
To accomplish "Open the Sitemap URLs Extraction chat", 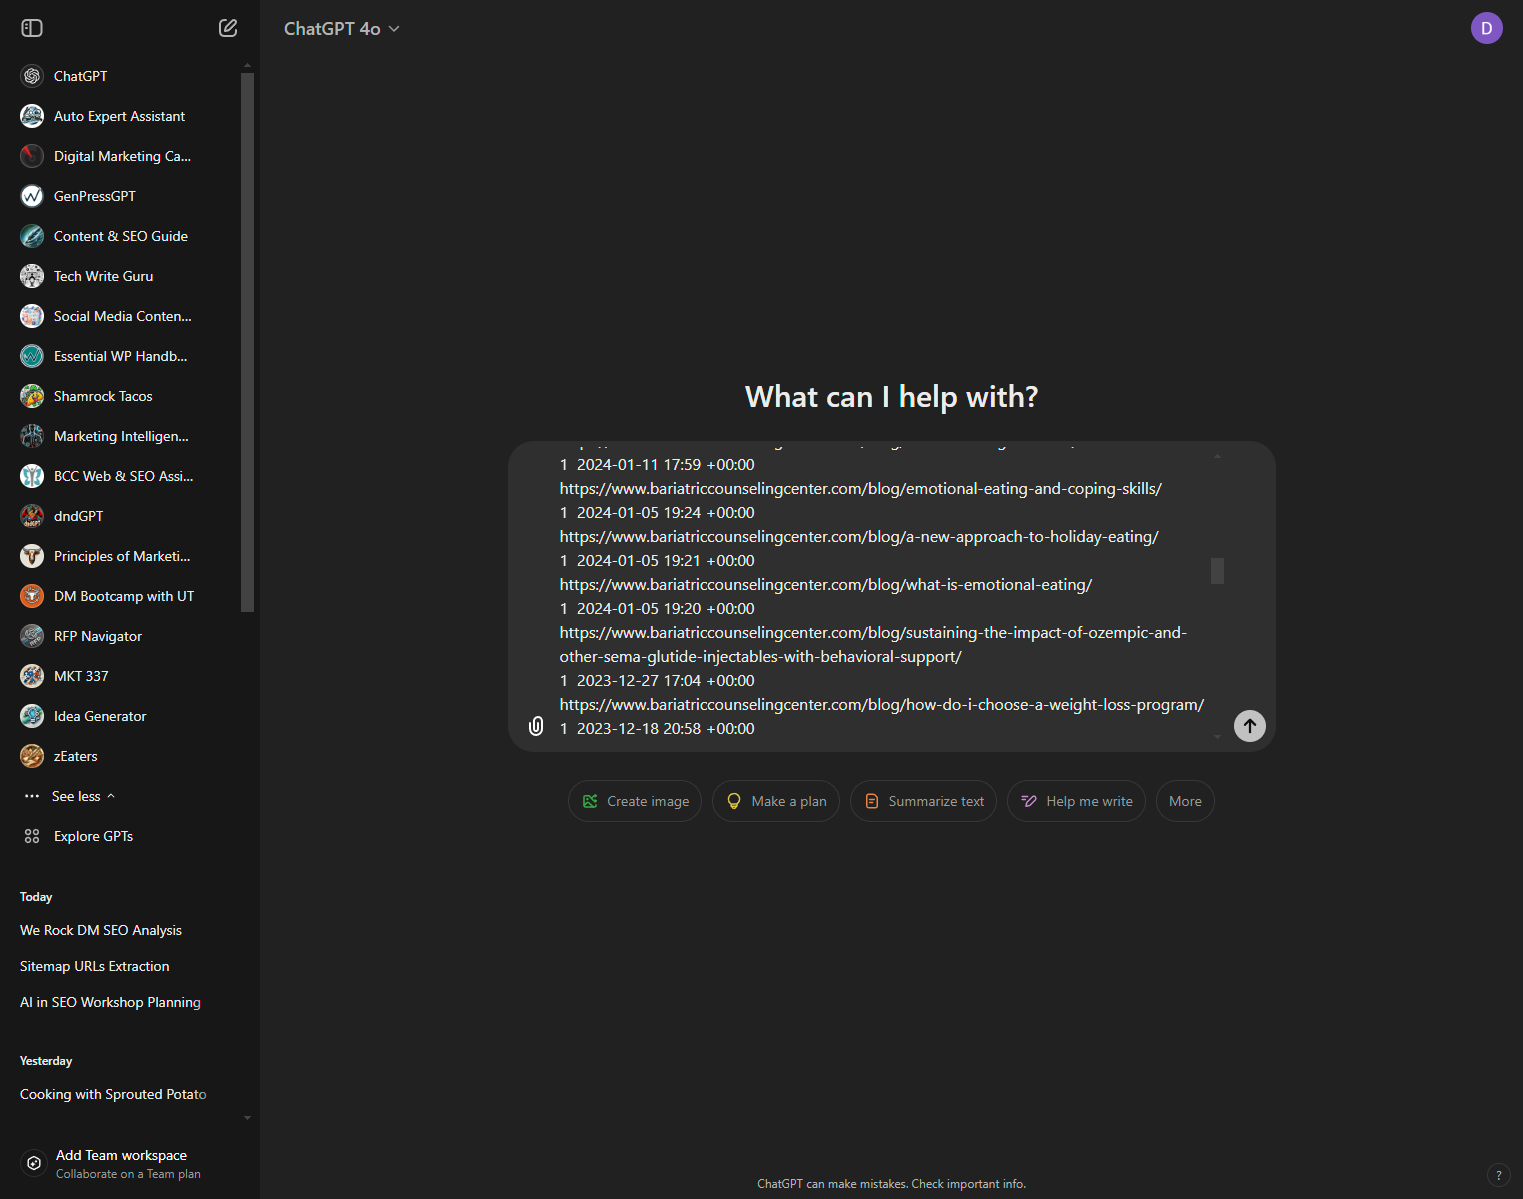I will pos(95,966).
